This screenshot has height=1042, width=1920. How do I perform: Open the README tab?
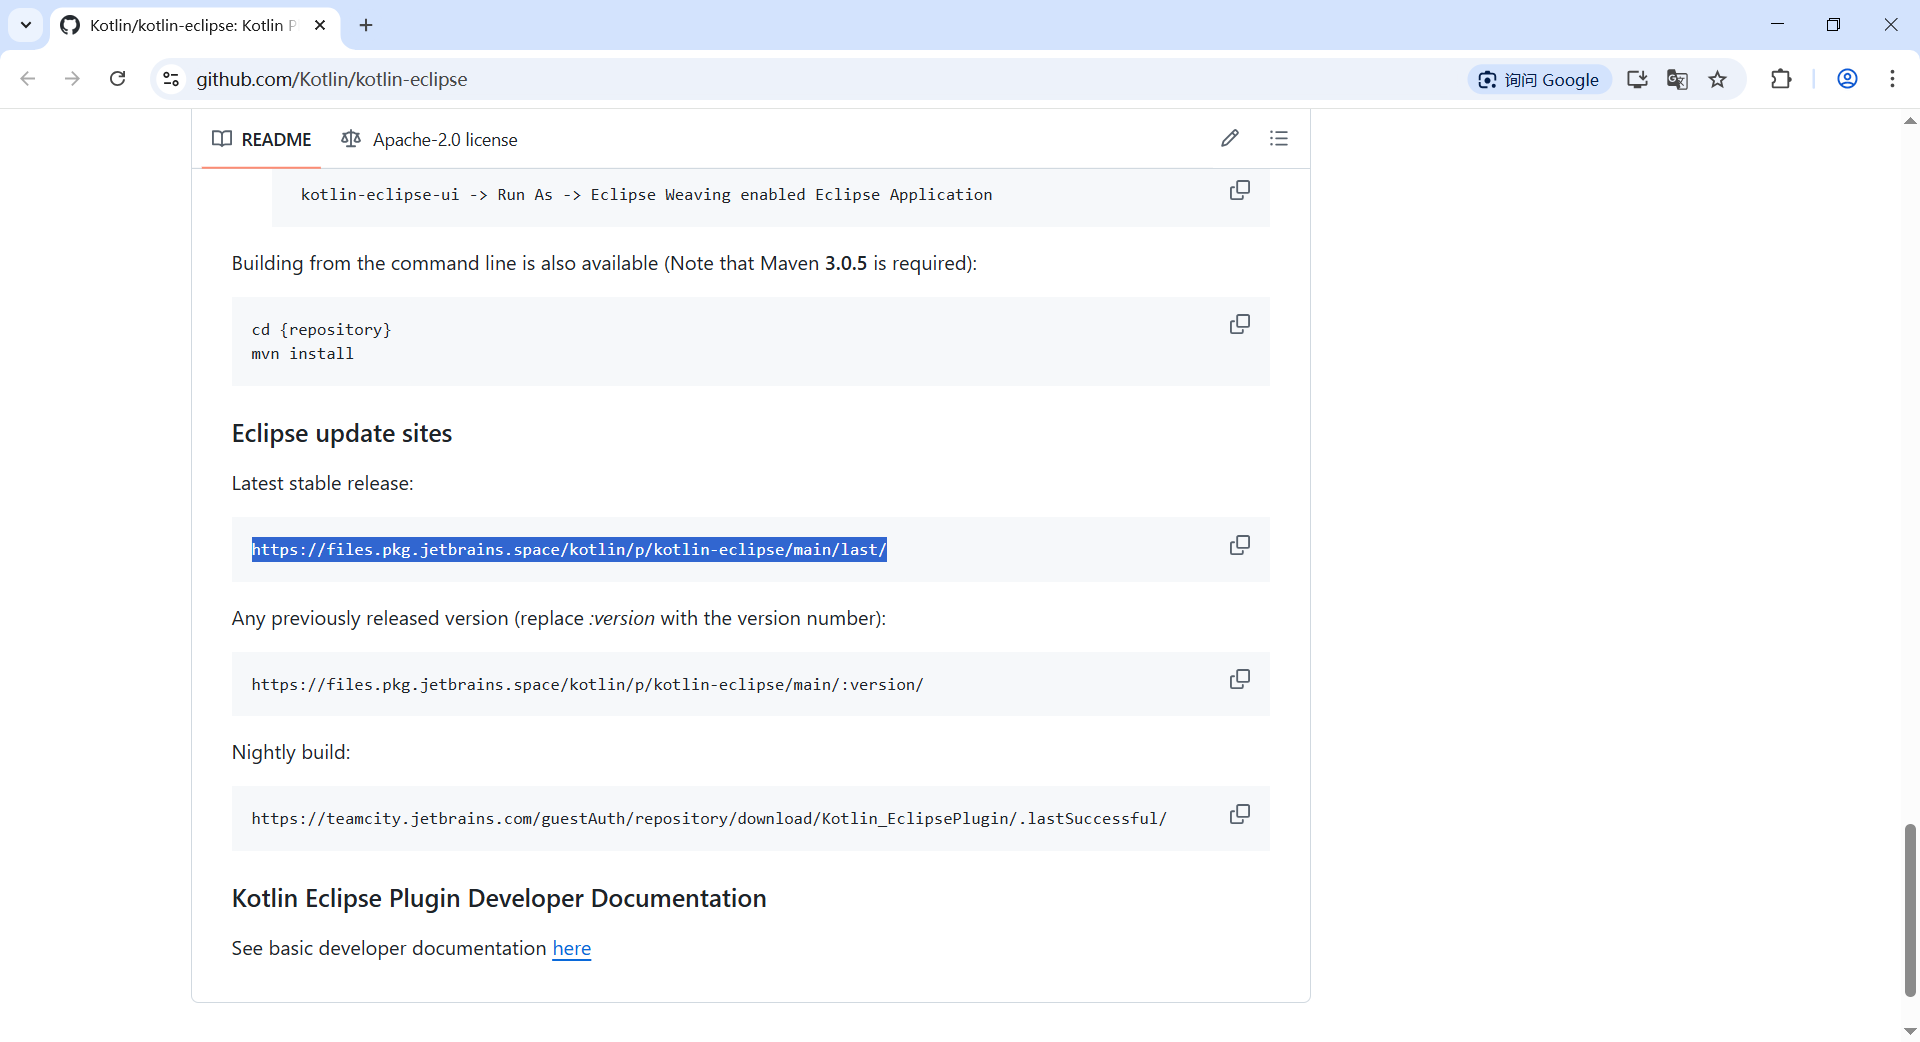(x=262, y=139)
